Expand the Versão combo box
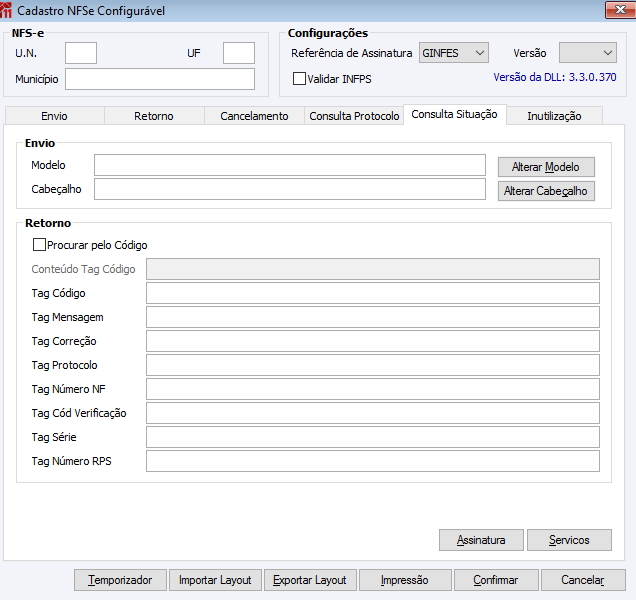This screenshot has width=636, height=600. tap(588, 53)
